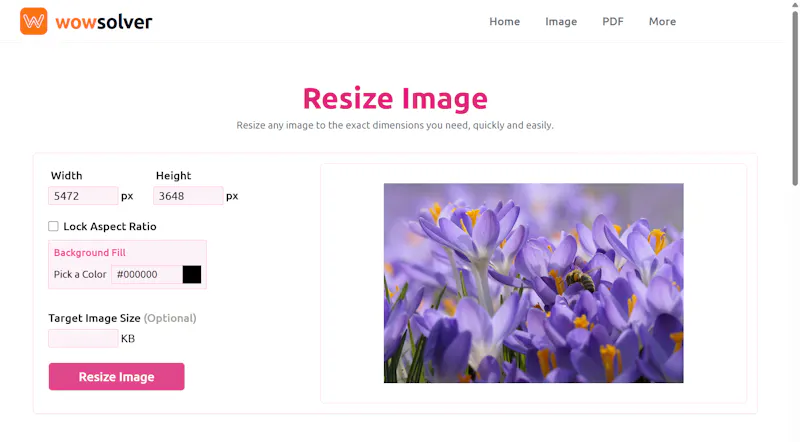
Task: Edit the #000000 hex color field
Action: (x=147, y=275)
